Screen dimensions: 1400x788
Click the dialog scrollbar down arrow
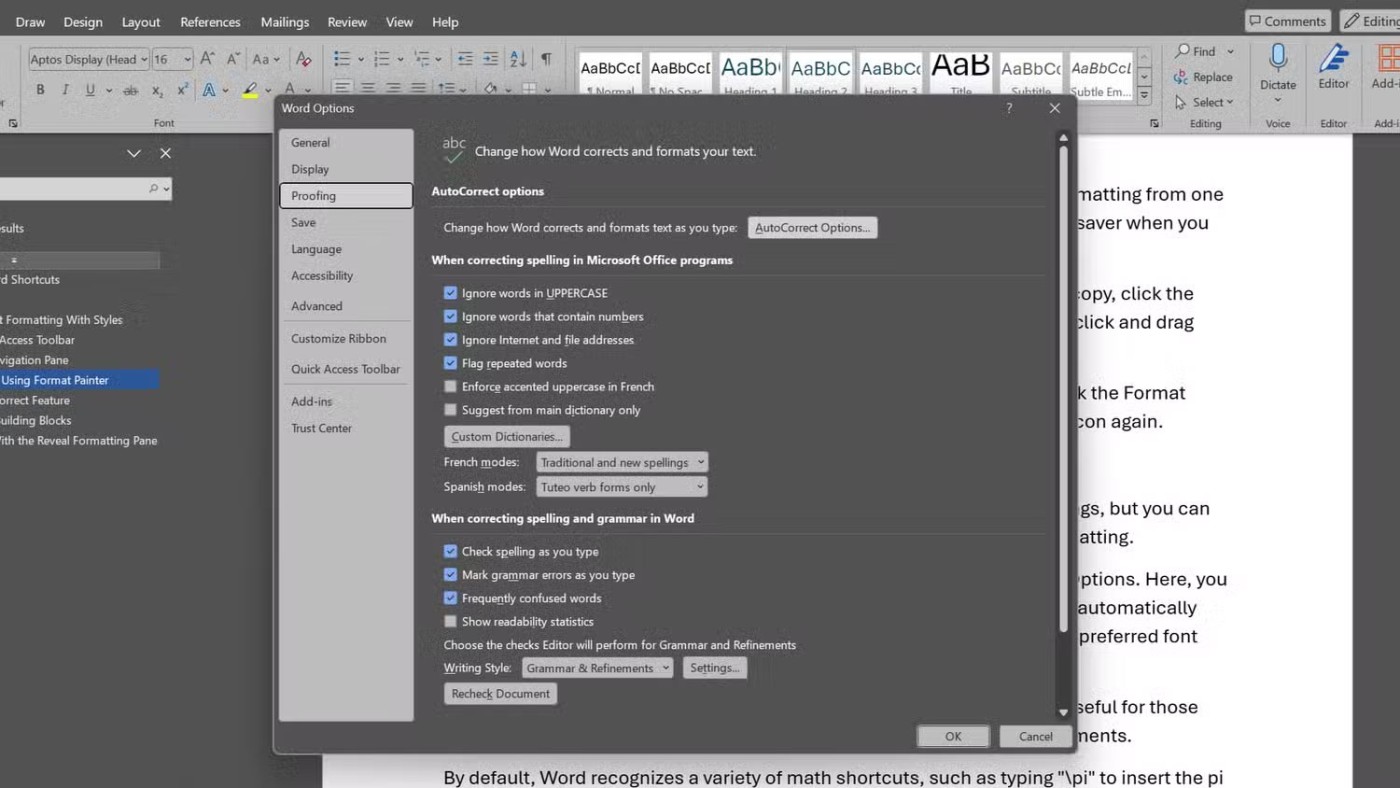pyautogui.click(x=1063, y=712)
